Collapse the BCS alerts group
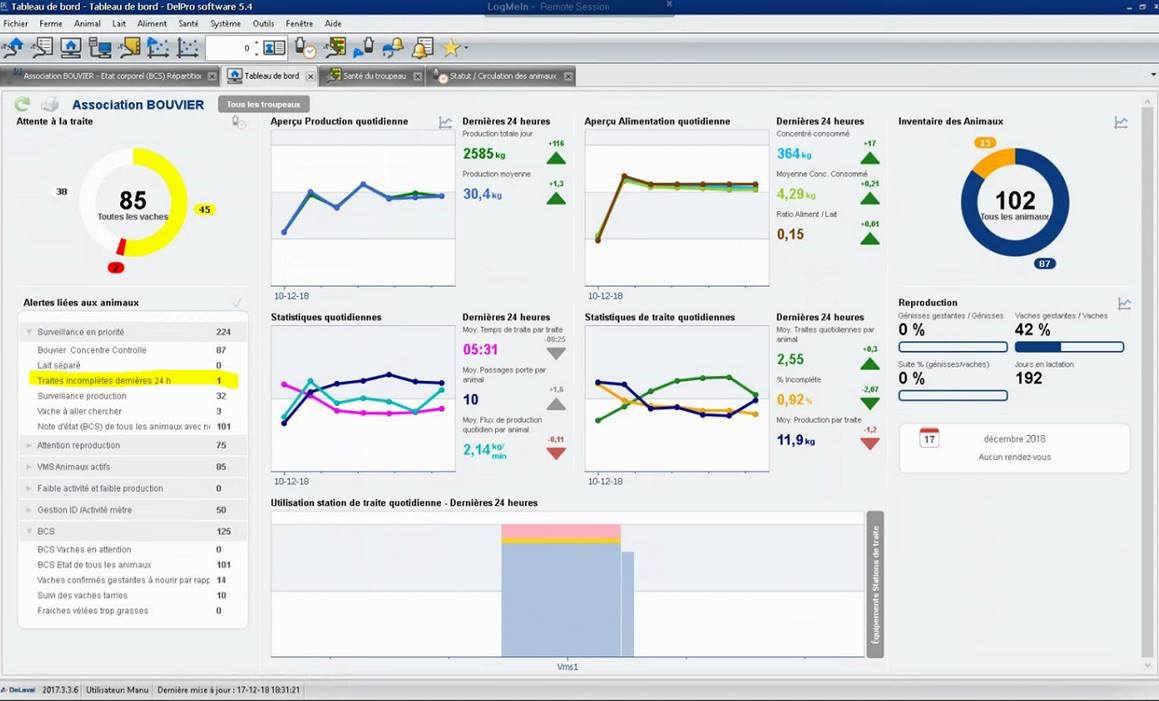This screenshot has width=1159, height=701. [29, 531]
